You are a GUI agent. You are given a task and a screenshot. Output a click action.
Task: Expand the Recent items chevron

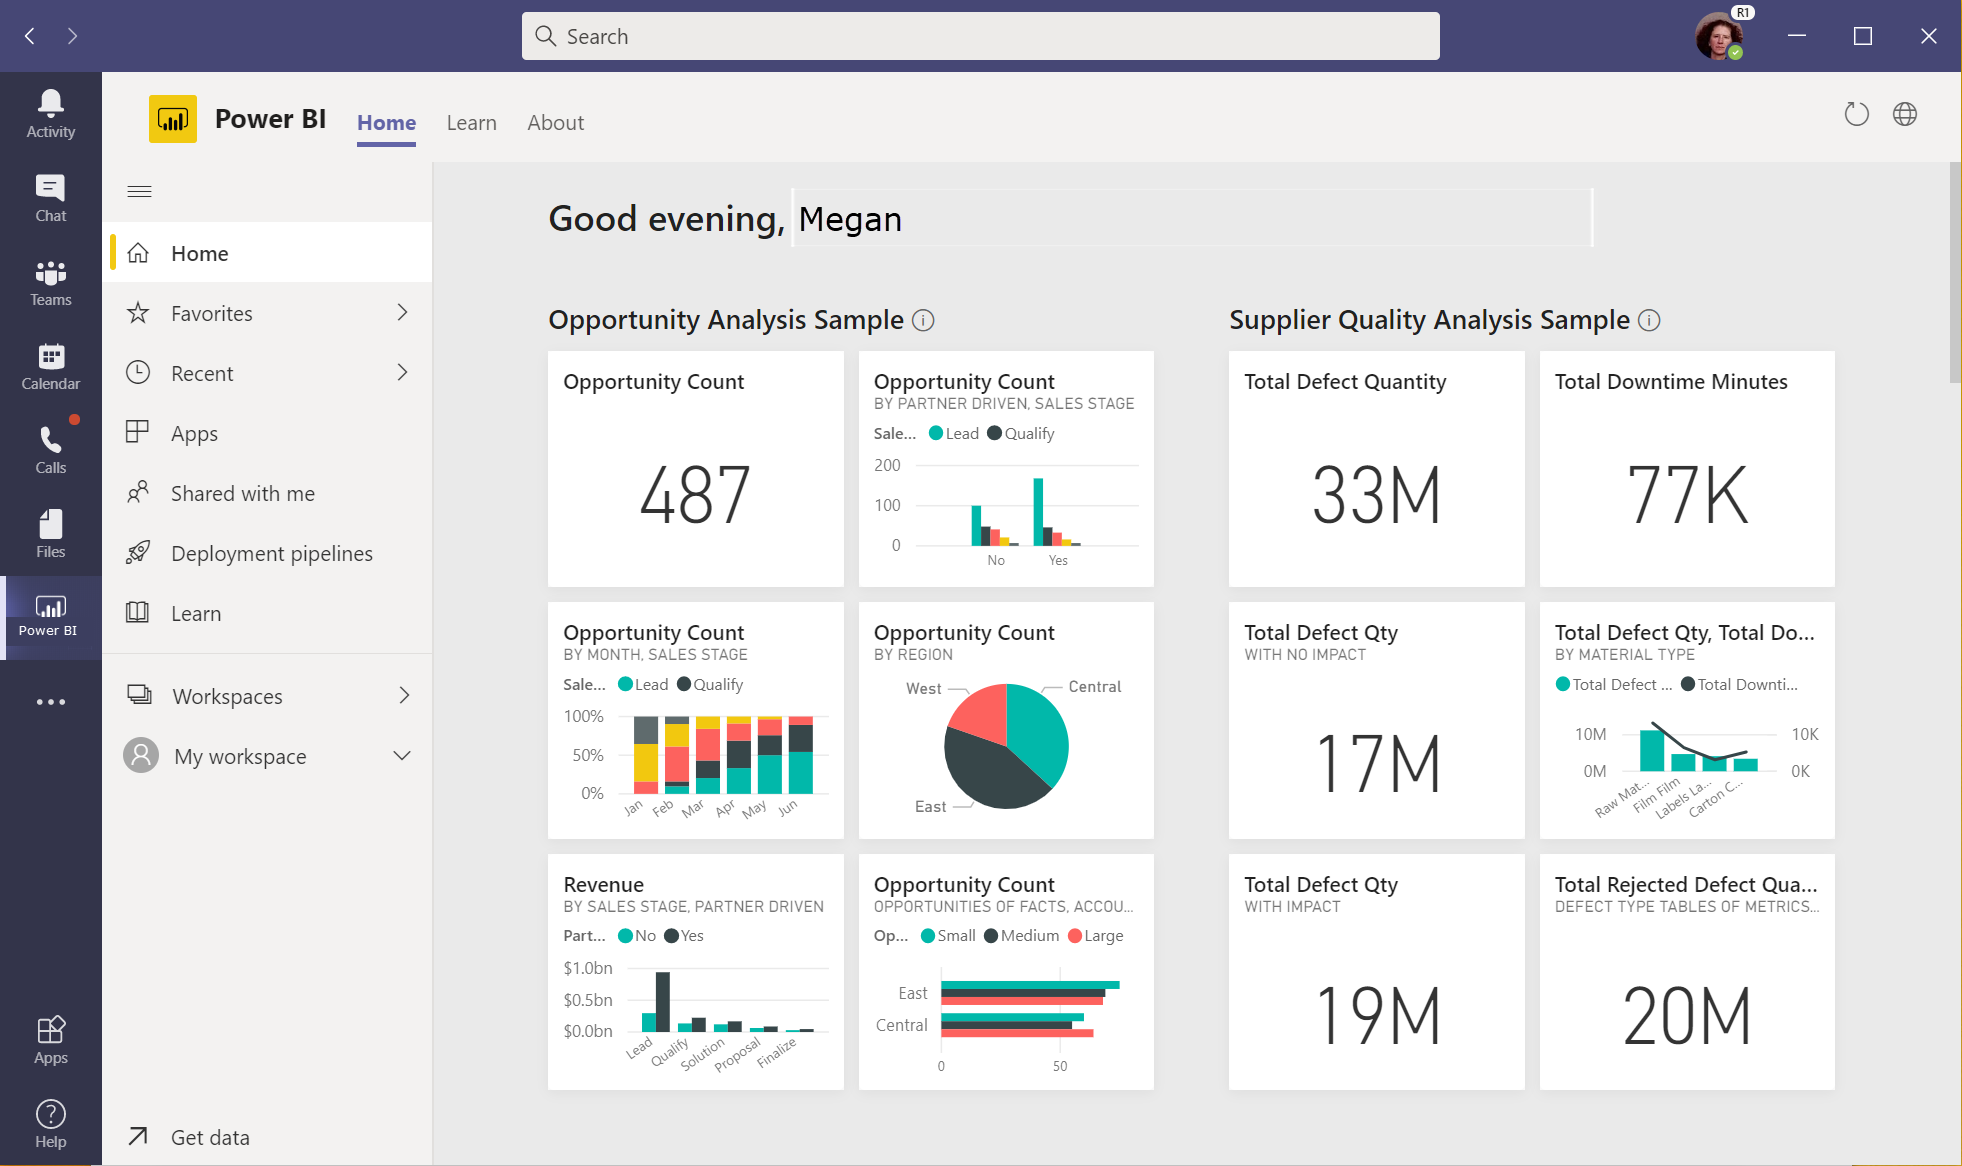[402, 372]
